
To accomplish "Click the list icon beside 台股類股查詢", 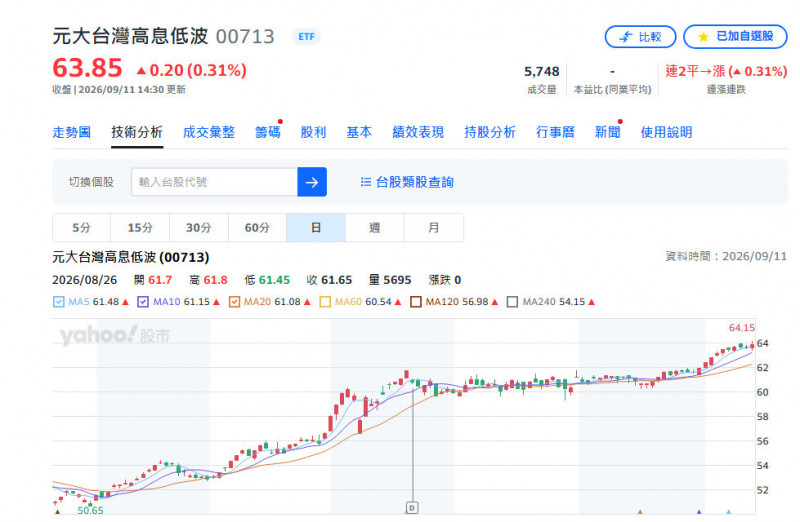I will 366,182.
